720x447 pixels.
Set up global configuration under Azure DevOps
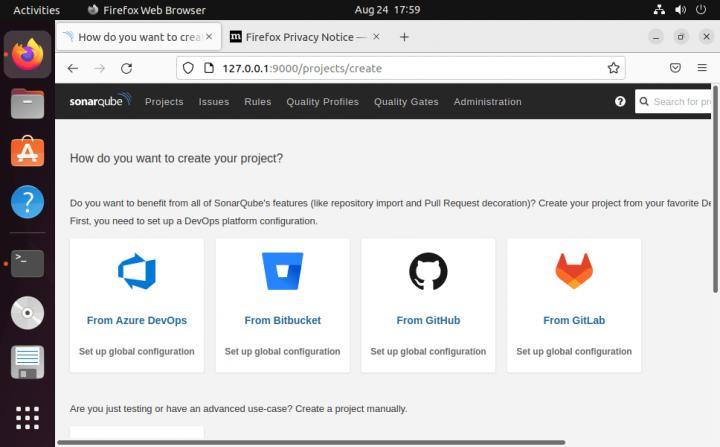(137, 351)
